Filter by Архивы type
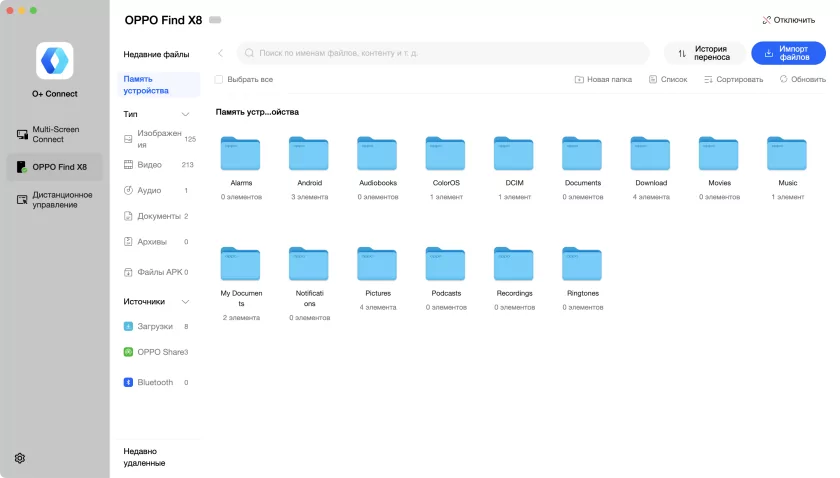 pyautogui.click(x=156, y=242)
